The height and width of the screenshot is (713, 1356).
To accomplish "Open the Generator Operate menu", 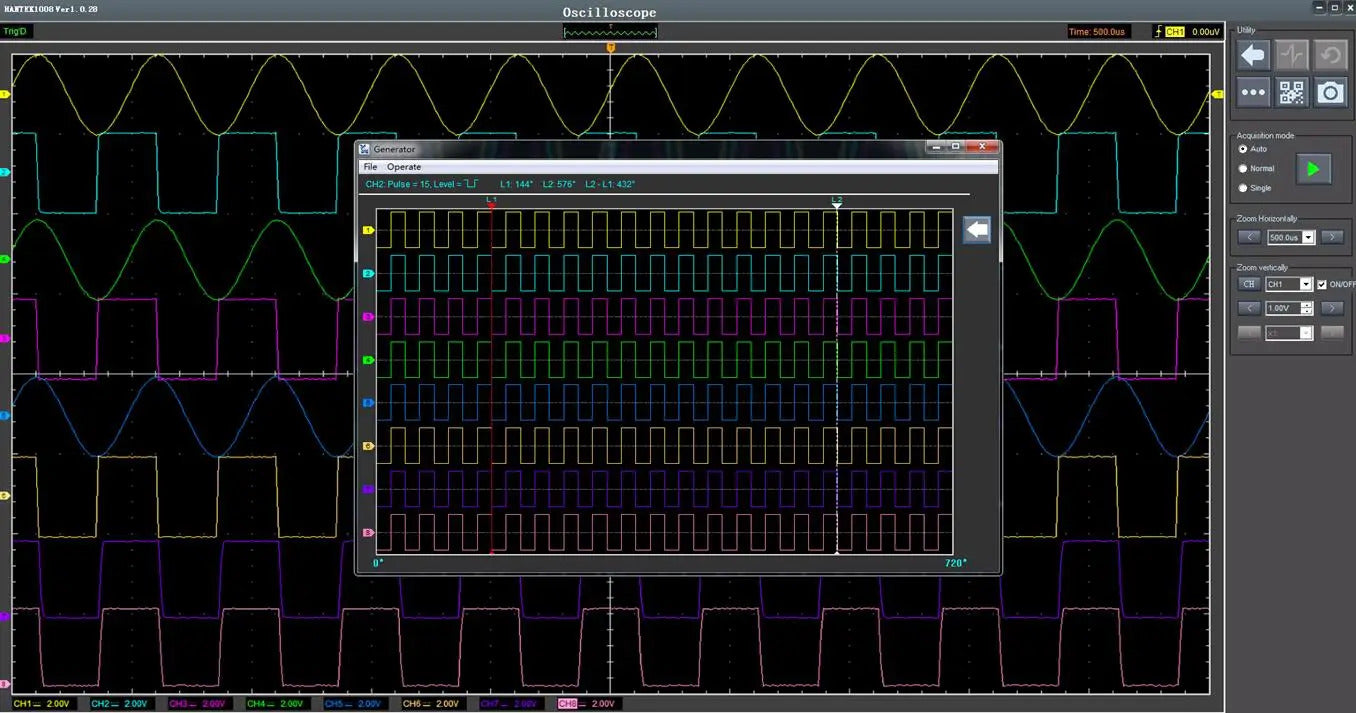I will (x=404, y=167).
